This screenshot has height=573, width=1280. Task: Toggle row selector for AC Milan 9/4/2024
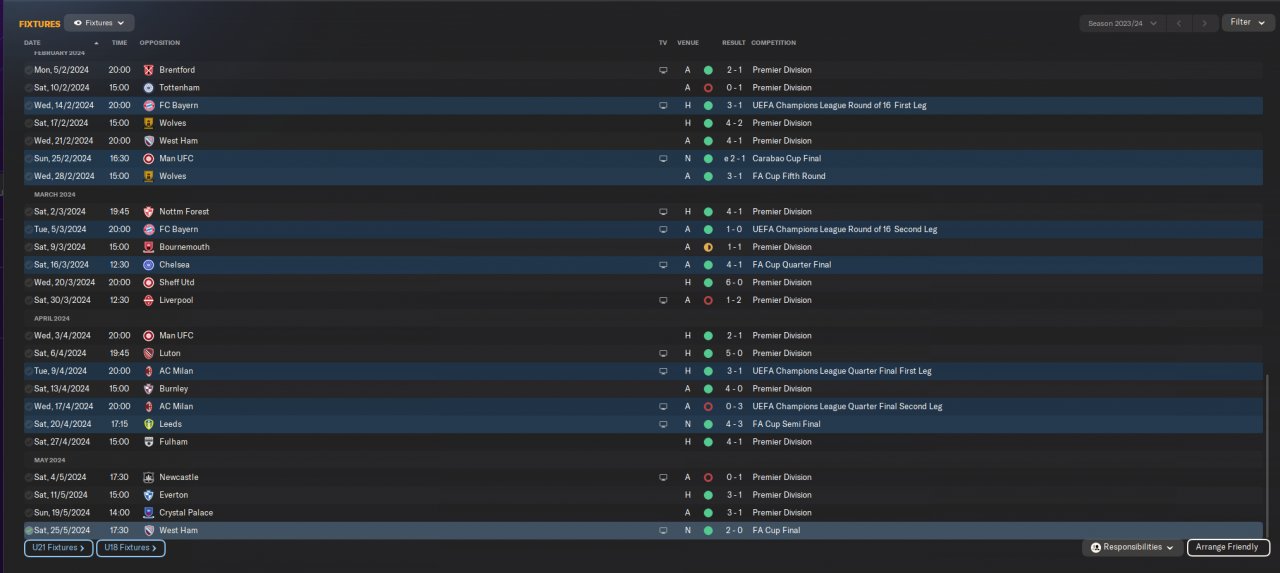point(29,371)
